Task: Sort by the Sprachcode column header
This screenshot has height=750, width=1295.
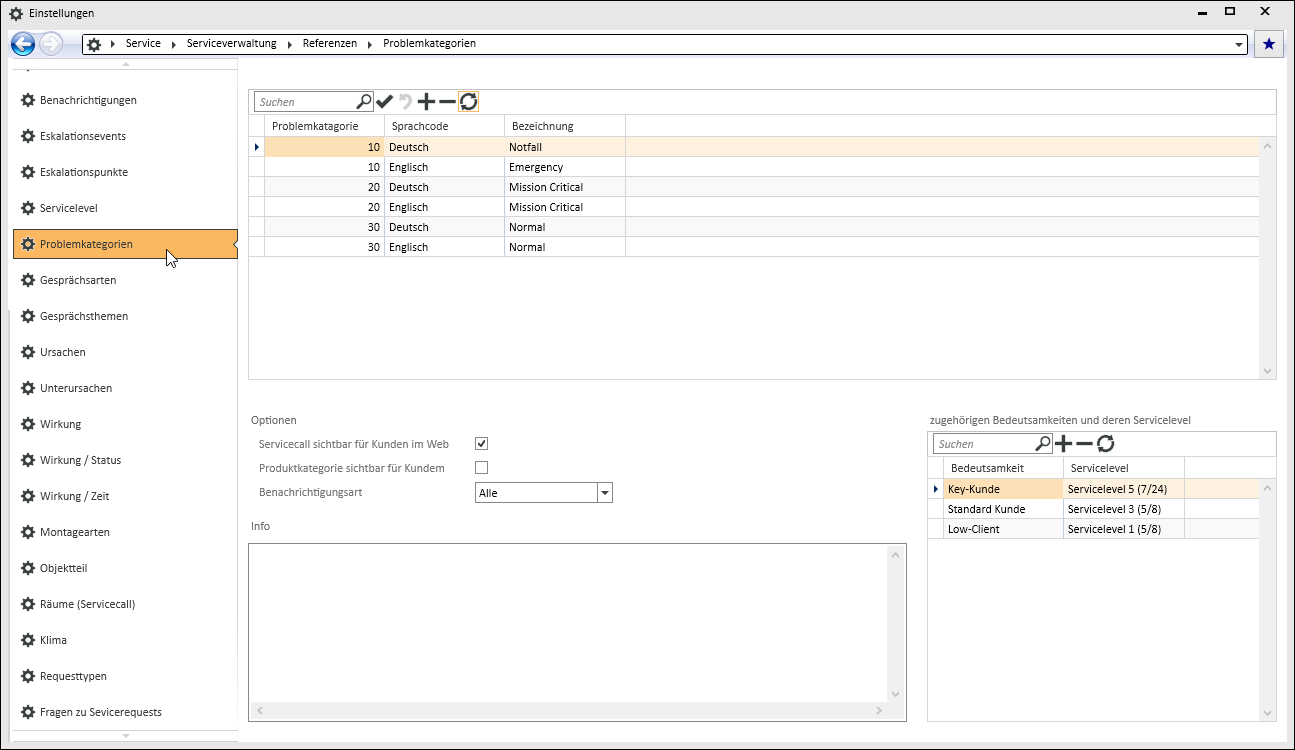Action: [x=445, y=126]
